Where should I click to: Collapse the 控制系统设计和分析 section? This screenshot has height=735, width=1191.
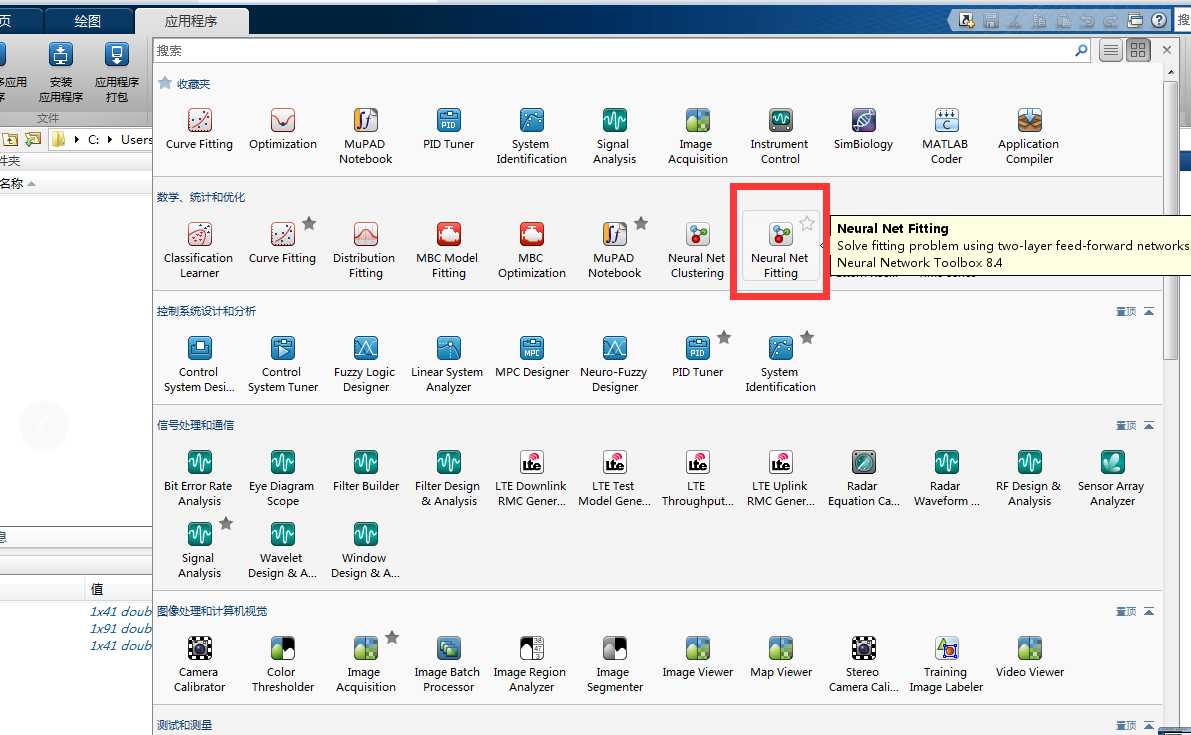pos(1148,311)
